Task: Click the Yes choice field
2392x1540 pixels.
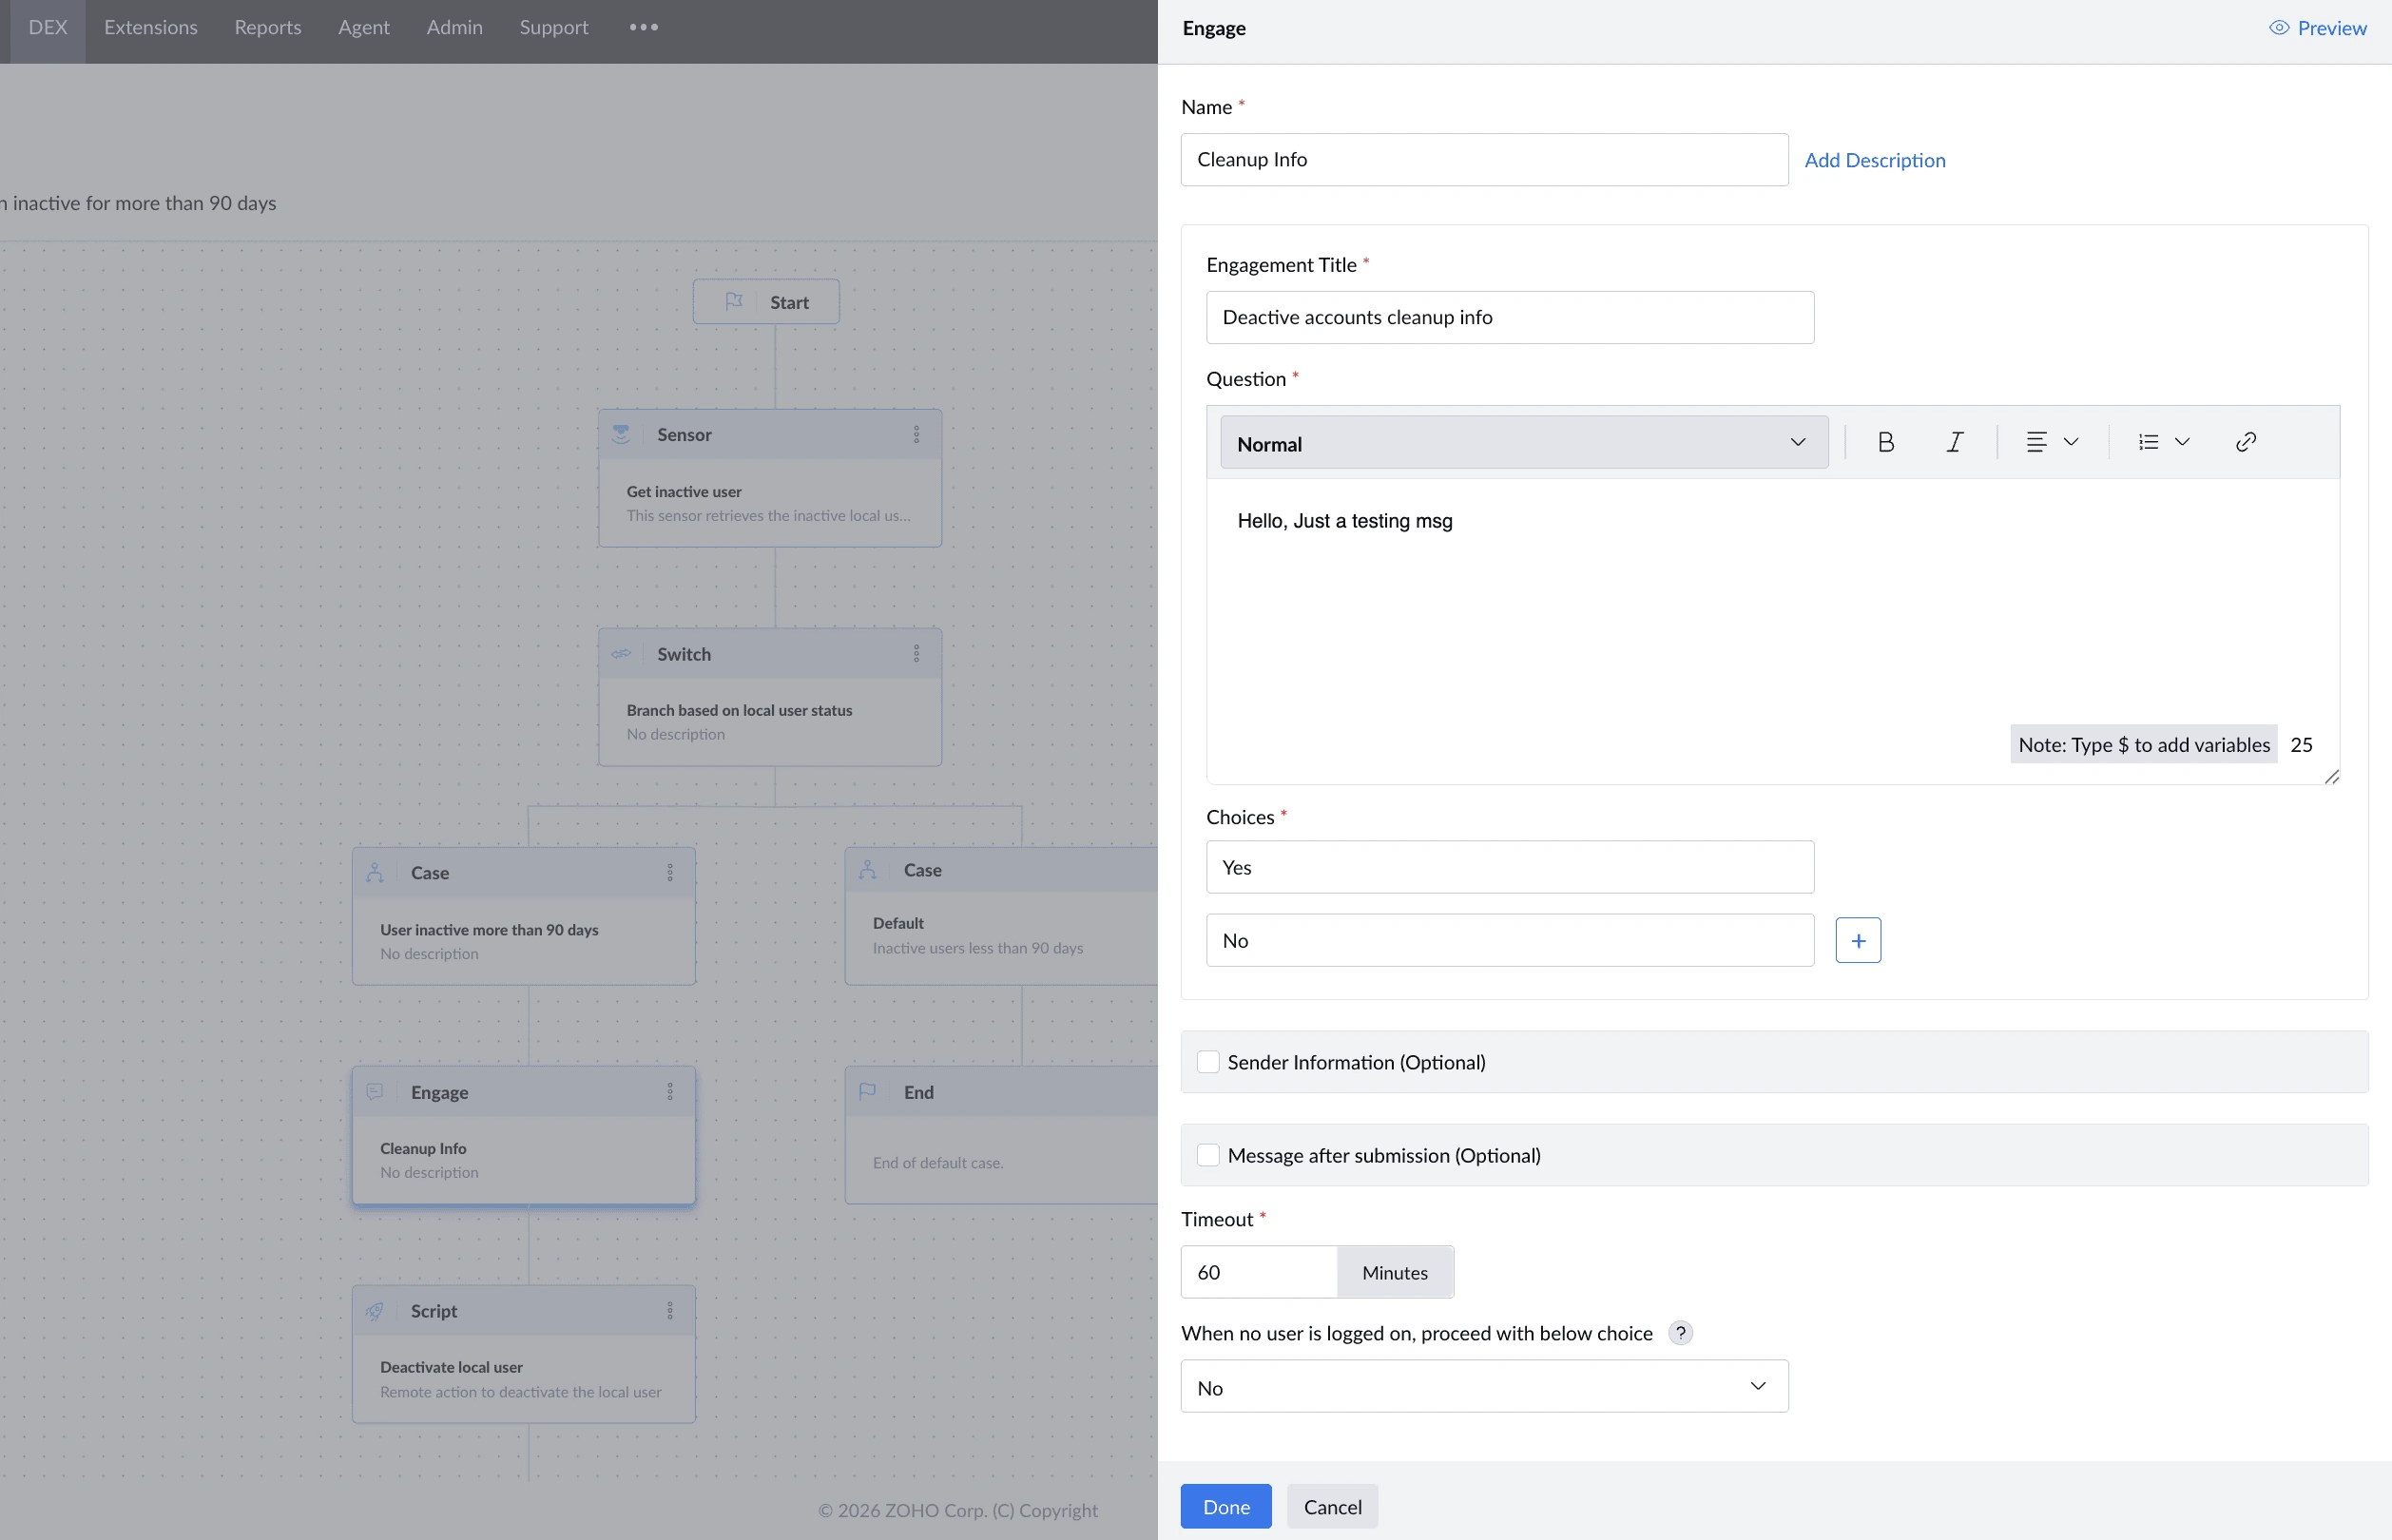Action: click(x=1510, y=867)
